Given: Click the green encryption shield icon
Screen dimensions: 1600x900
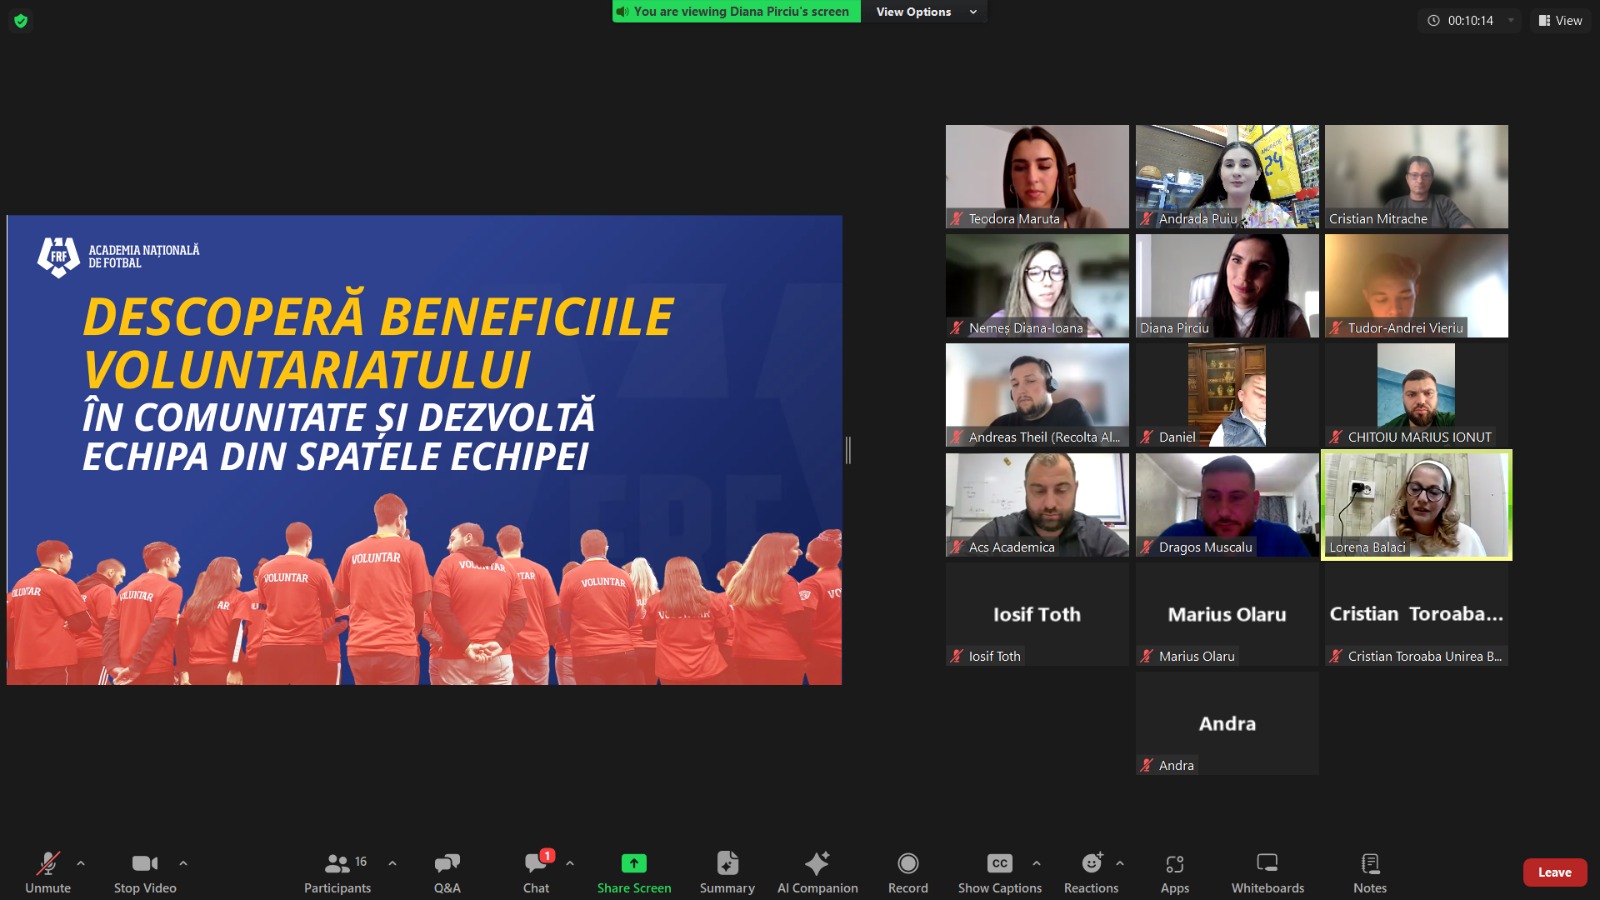Looking at the screenshot, I should click(x=21, y=20).
